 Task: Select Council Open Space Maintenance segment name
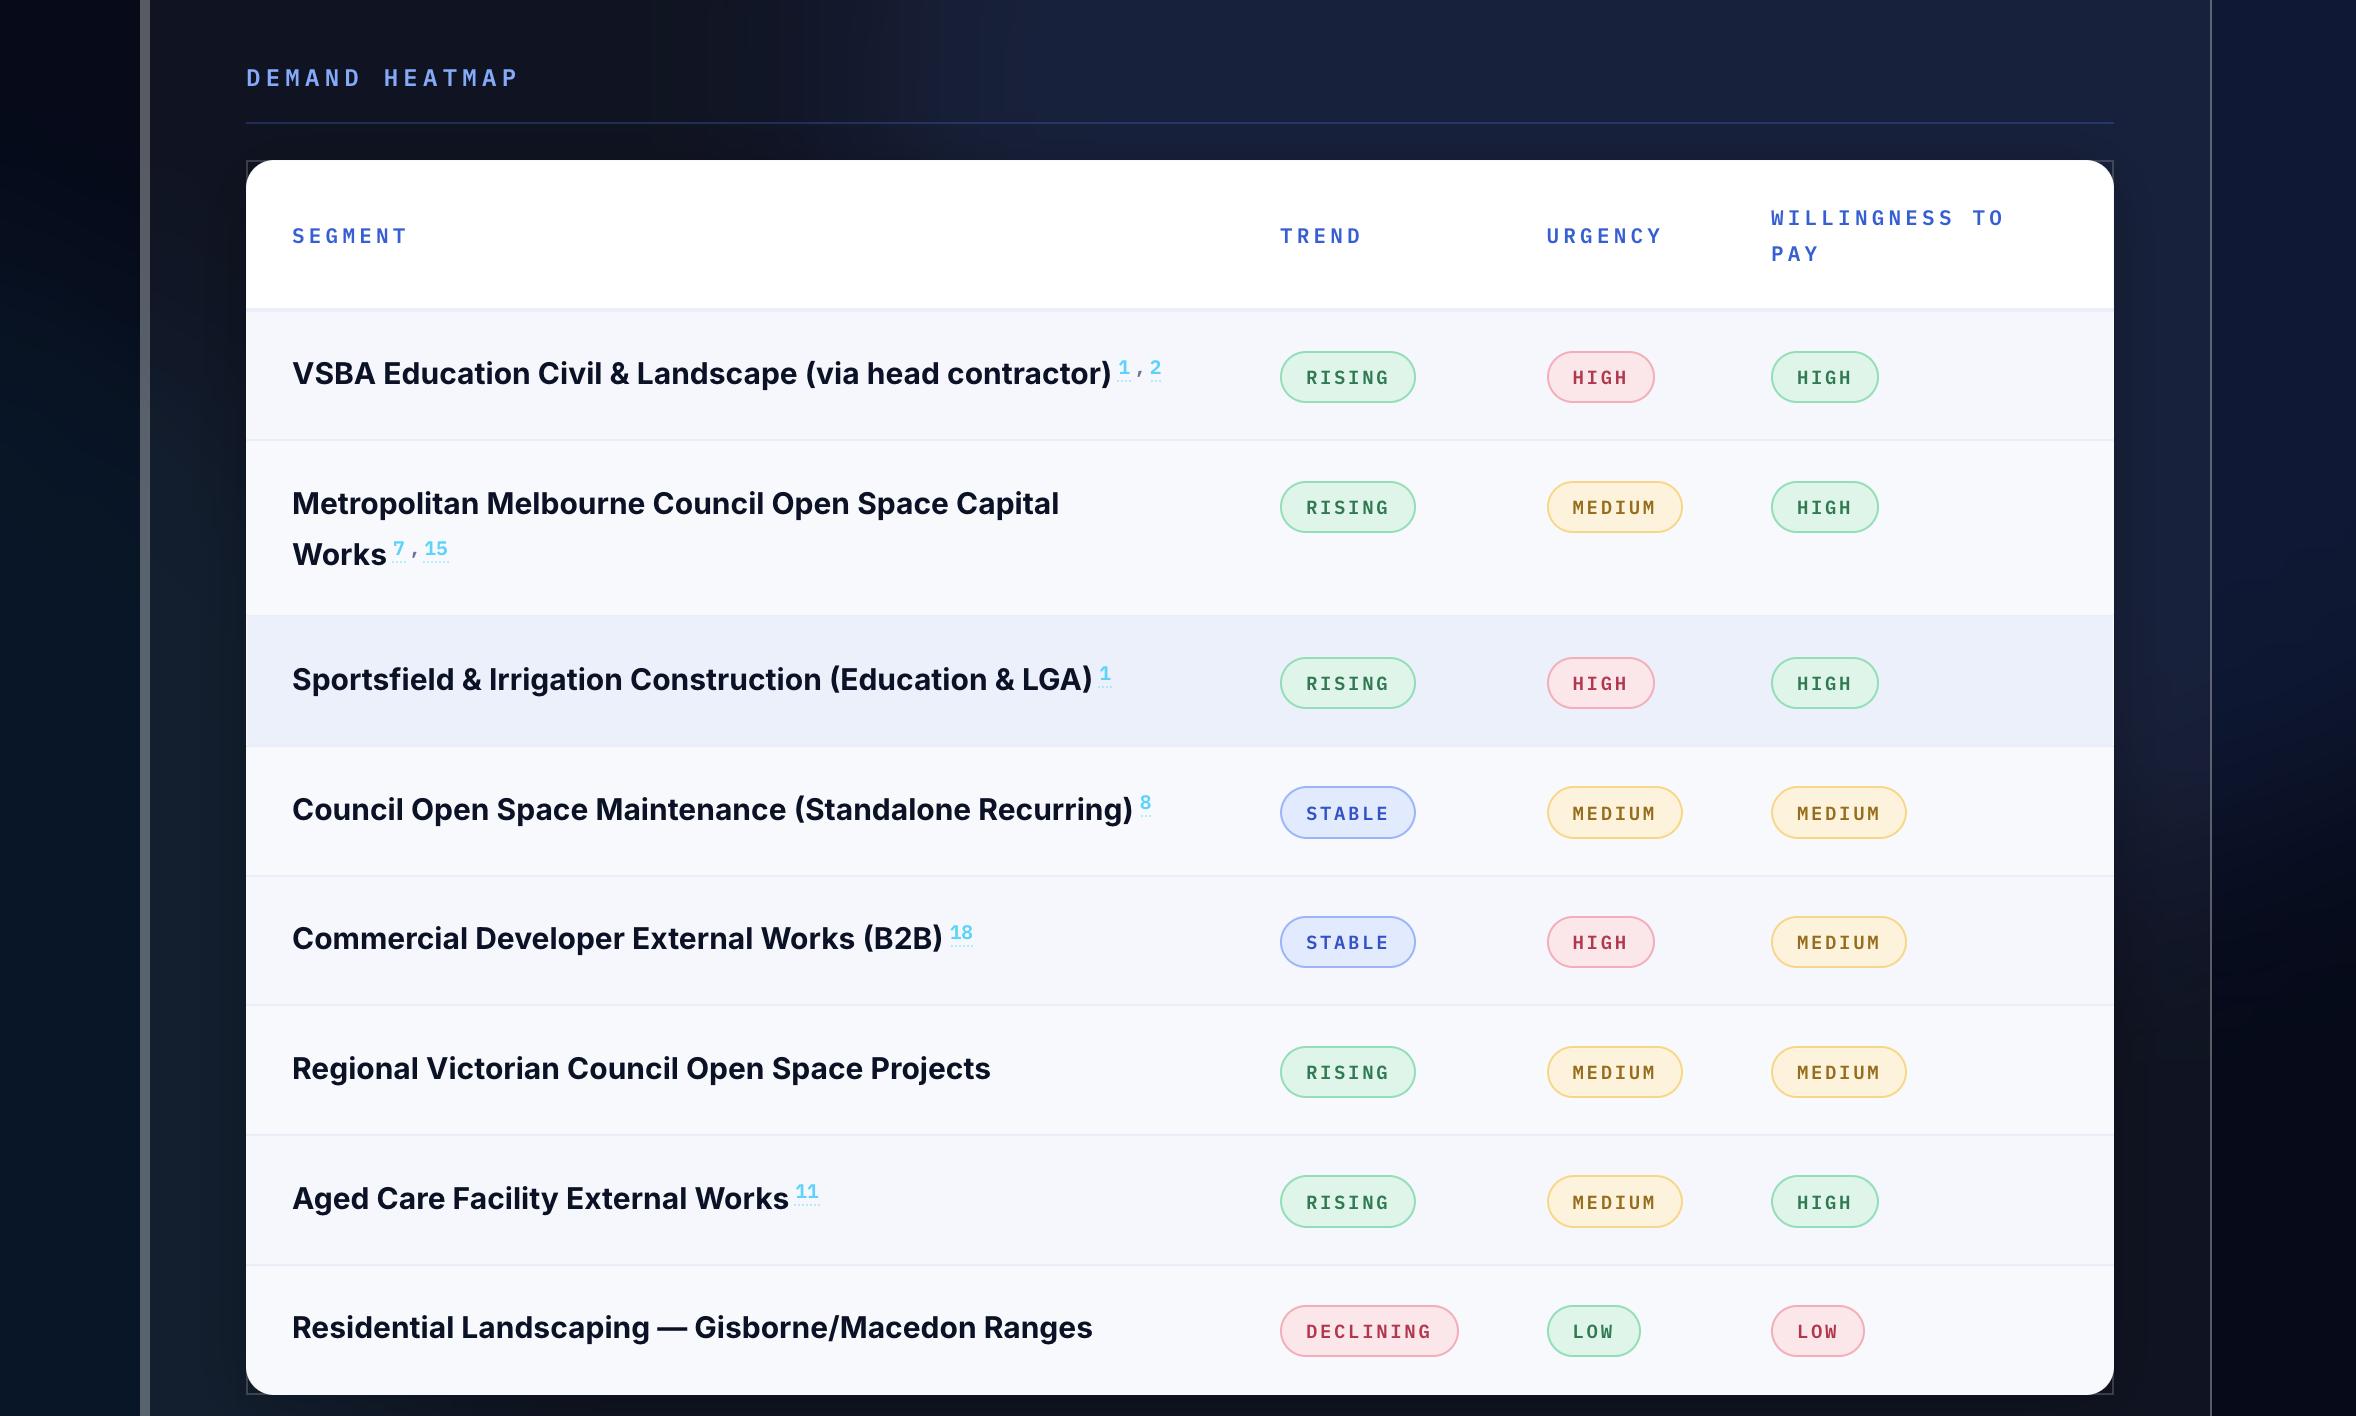pyautogui.click(x=711, y=810)
